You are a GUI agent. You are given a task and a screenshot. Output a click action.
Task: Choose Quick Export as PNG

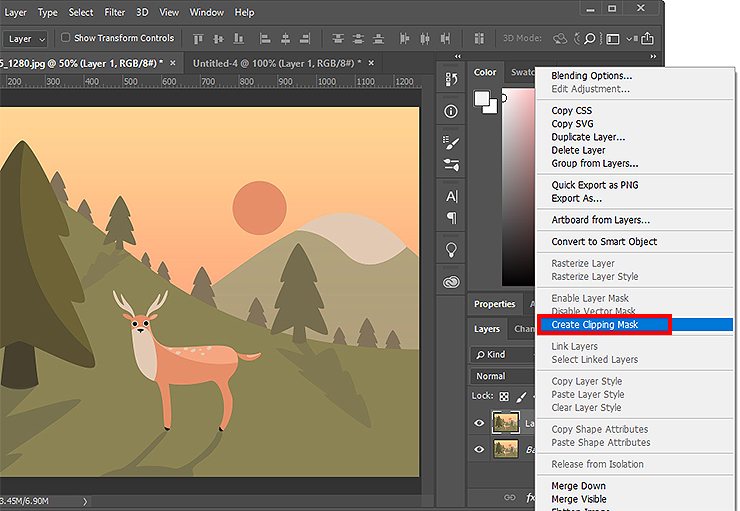(x=635, y=185)
